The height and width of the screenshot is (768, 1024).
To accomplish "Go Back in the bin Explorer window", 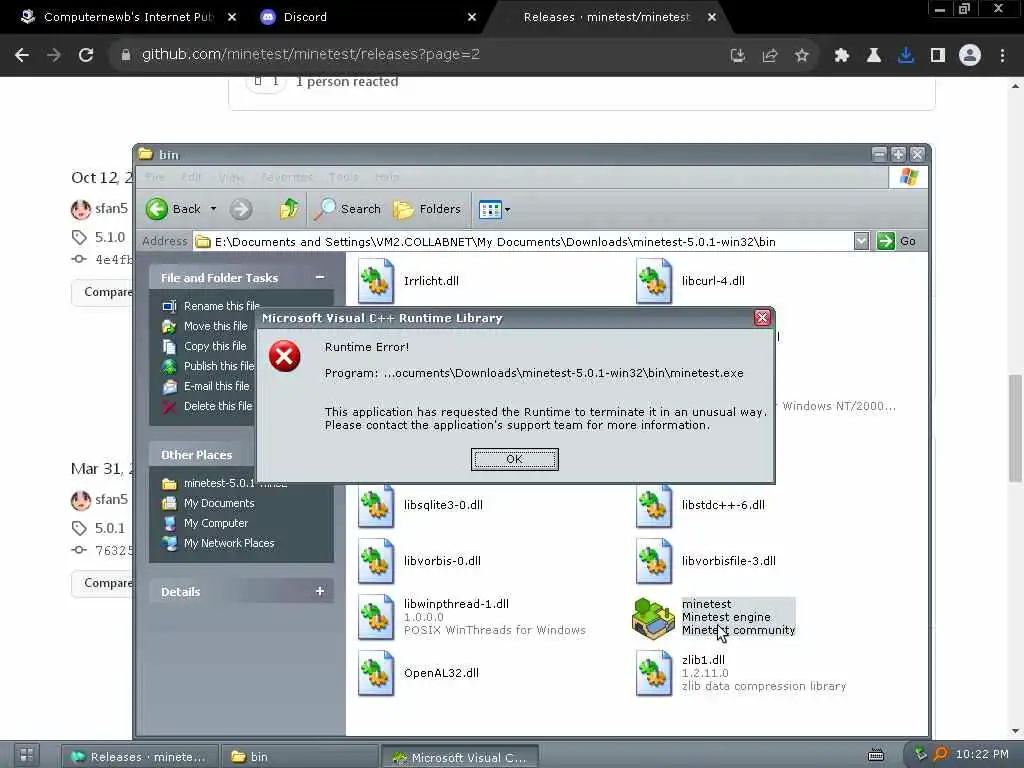I will (172, 209).
